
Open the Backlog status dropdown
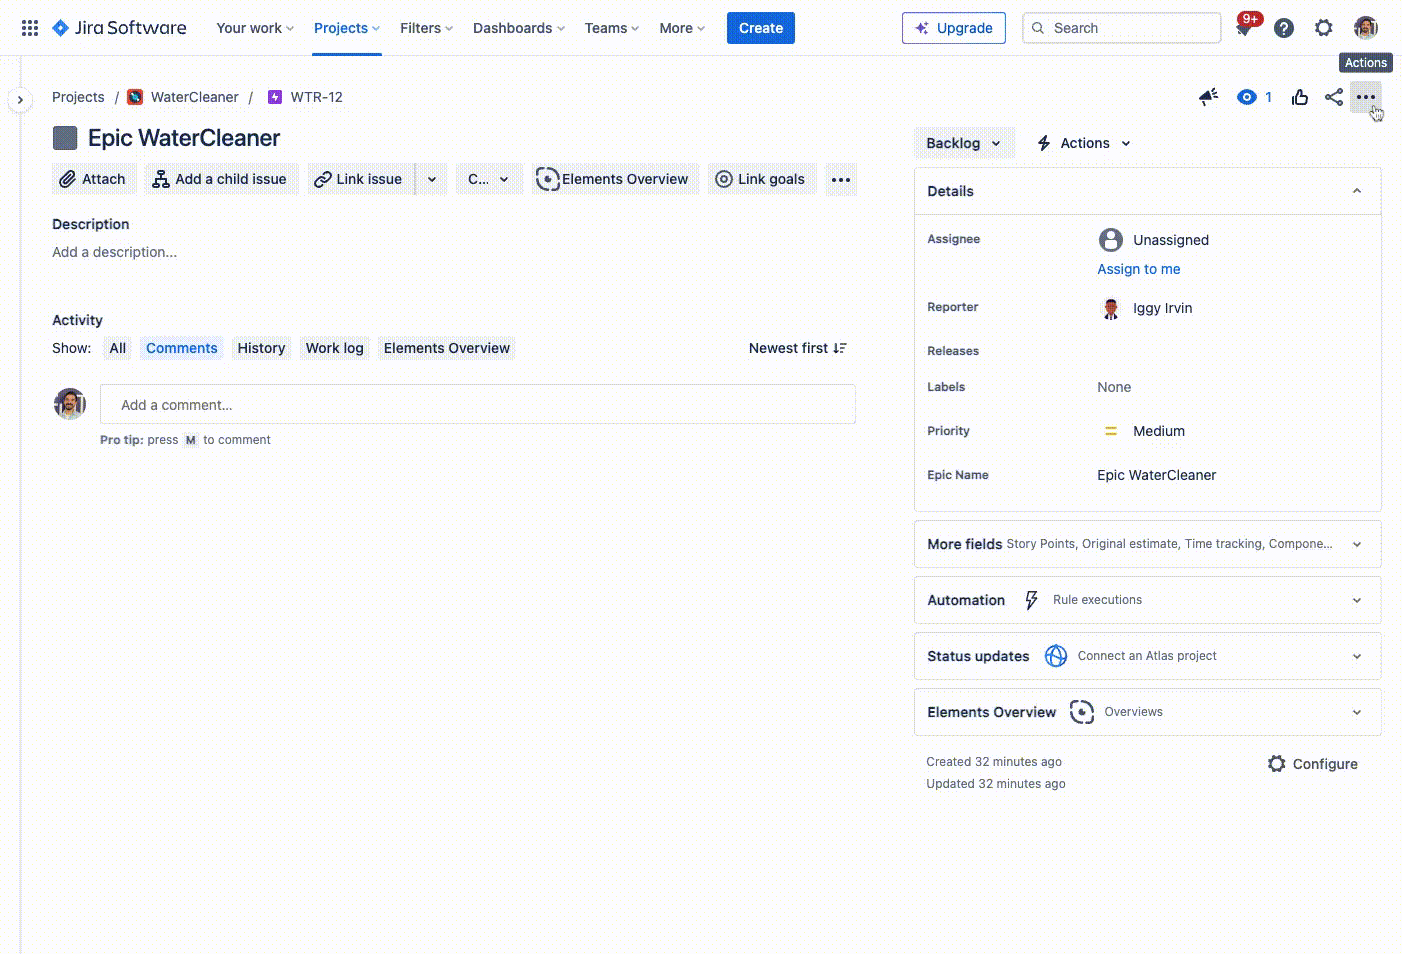(963, 143)
